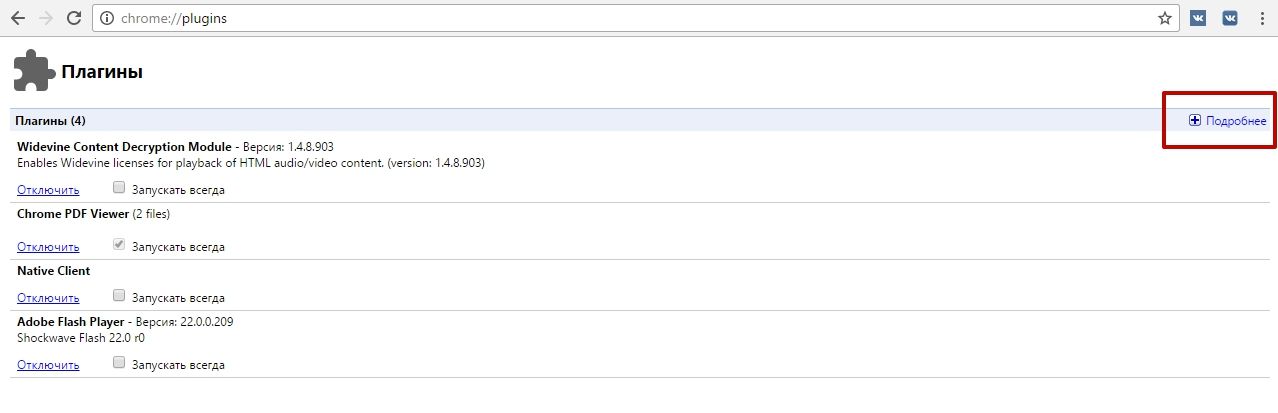The image size is (1278, 413).
Task: Open second VK extension icon in toolbar
Action: (x=1231, y=18)
